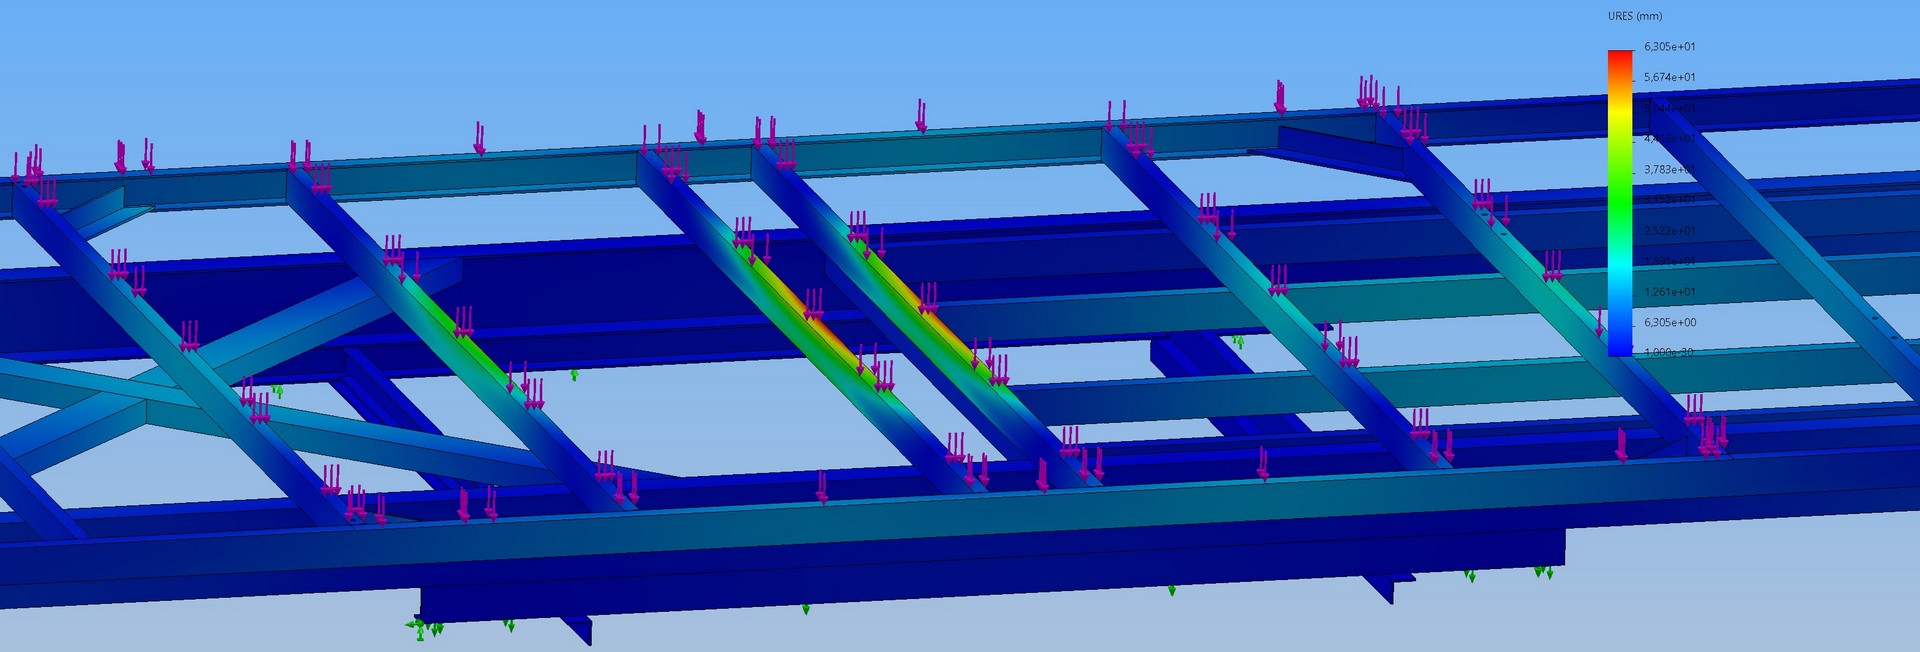Click the red max-displacement spot on left central beam
This screenshot has height=652, width=1920.
812,320
